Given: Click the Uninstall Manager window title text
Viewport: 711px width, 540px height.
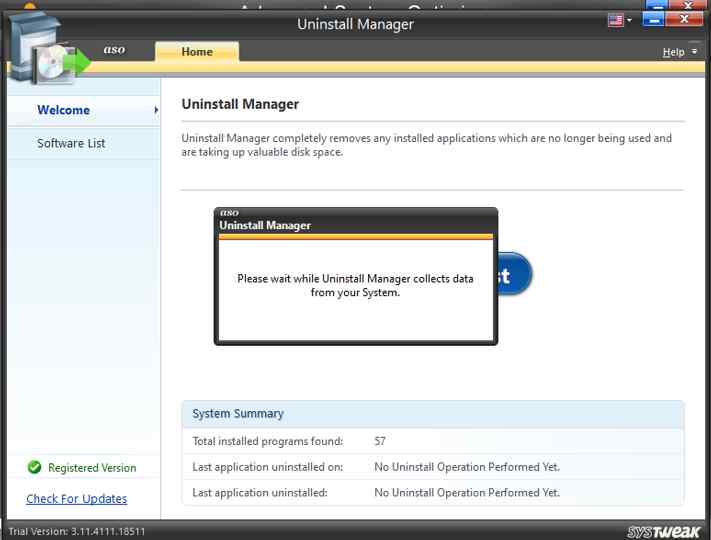Looking at the screenshot, I should tap(356, 24).
